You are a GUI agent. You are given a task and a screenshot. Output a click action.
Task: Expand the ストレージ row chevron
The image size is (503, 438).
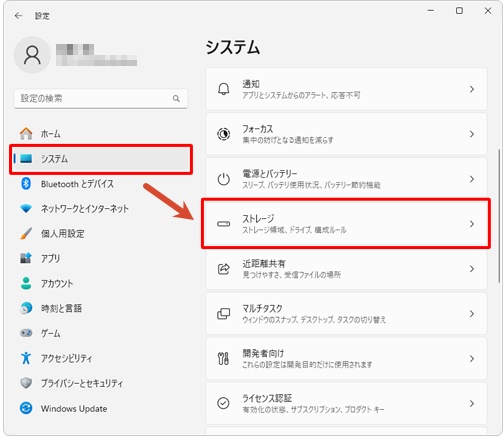472,224
